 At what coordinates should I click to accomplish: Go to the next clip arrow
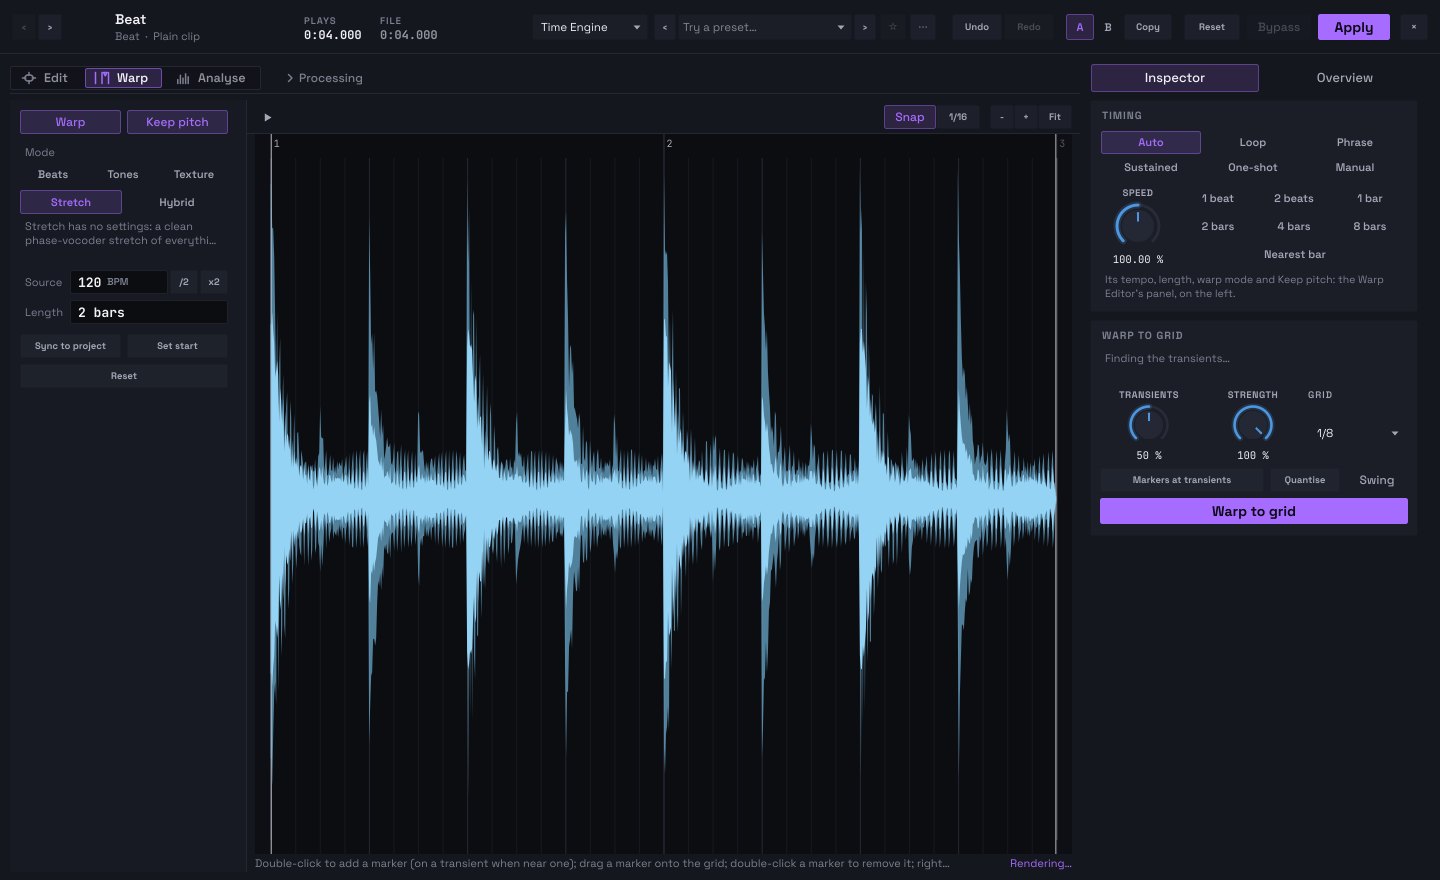[x=50, y=28]
